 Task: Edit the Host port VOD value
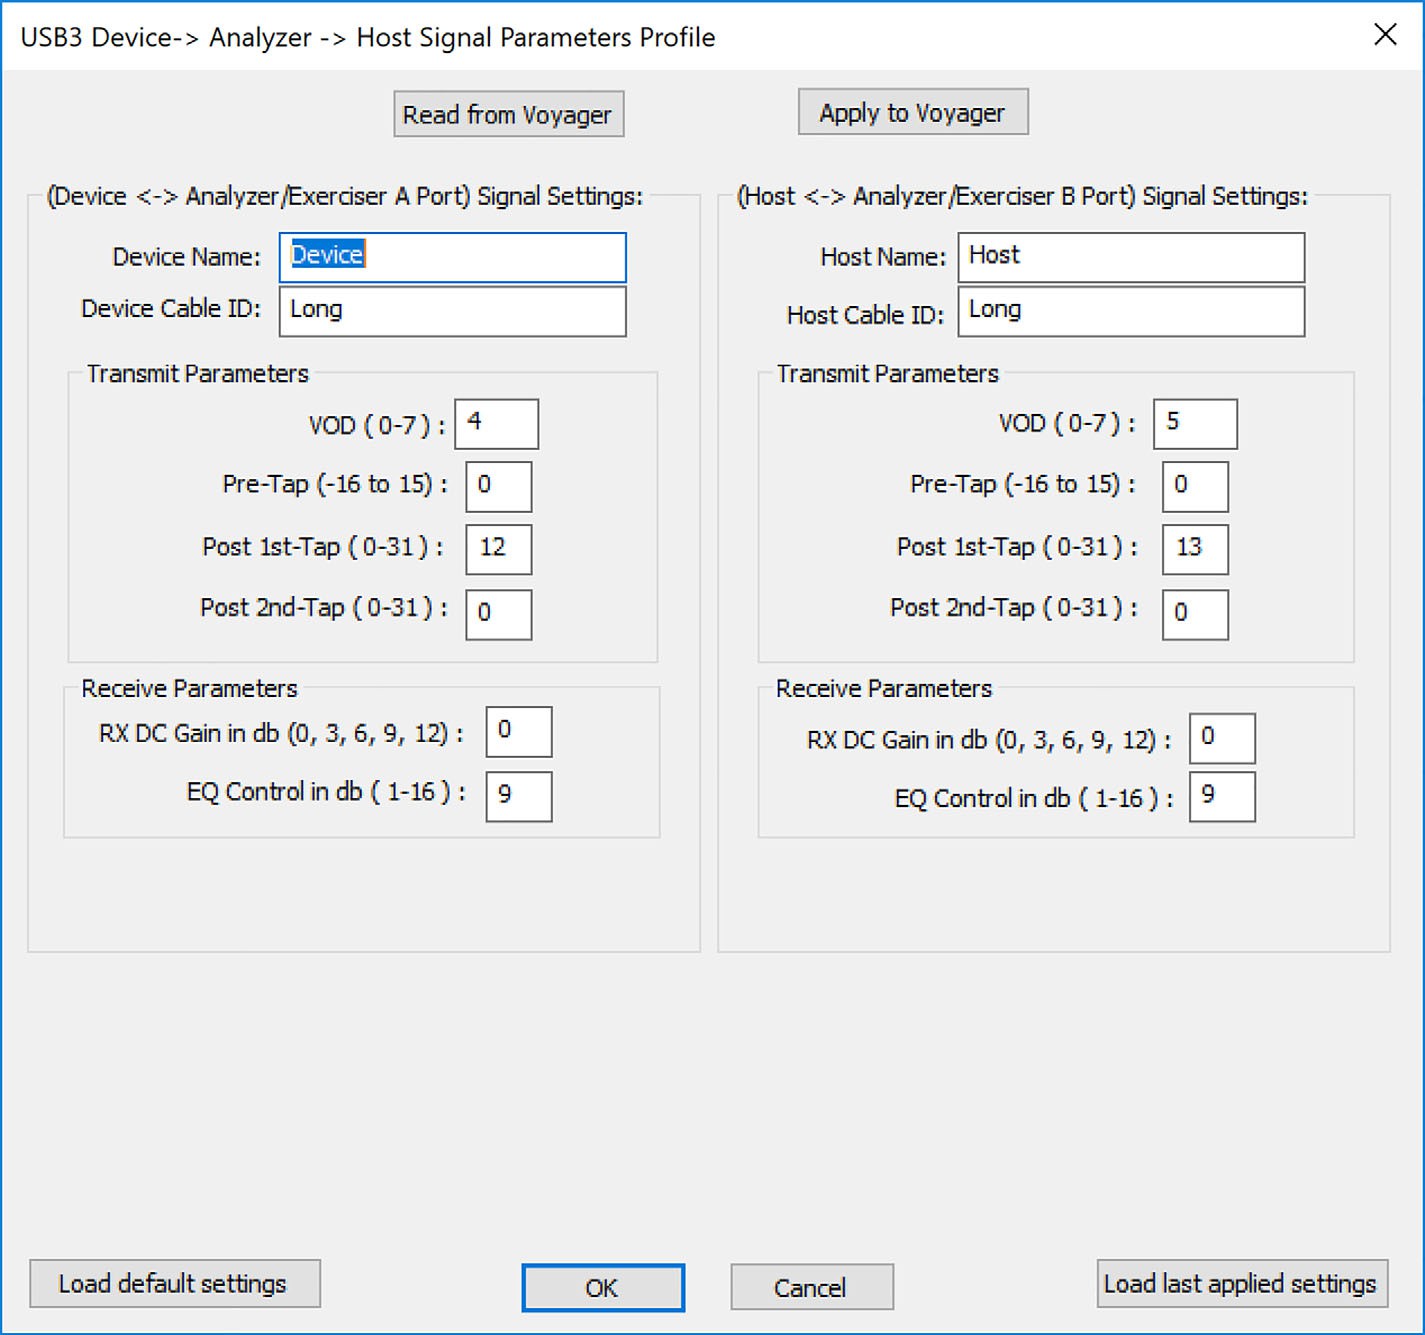pos(1195,424)
